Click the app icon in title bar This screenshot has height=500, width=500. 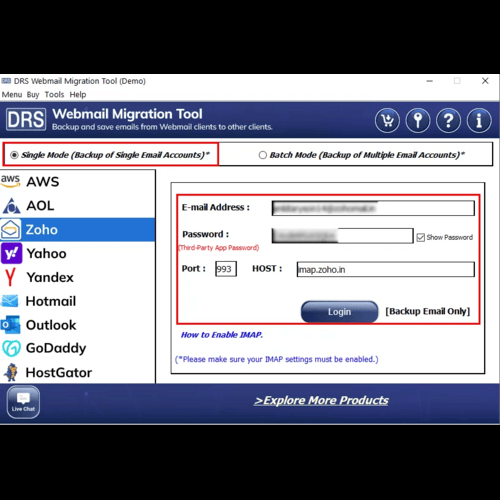6,81
